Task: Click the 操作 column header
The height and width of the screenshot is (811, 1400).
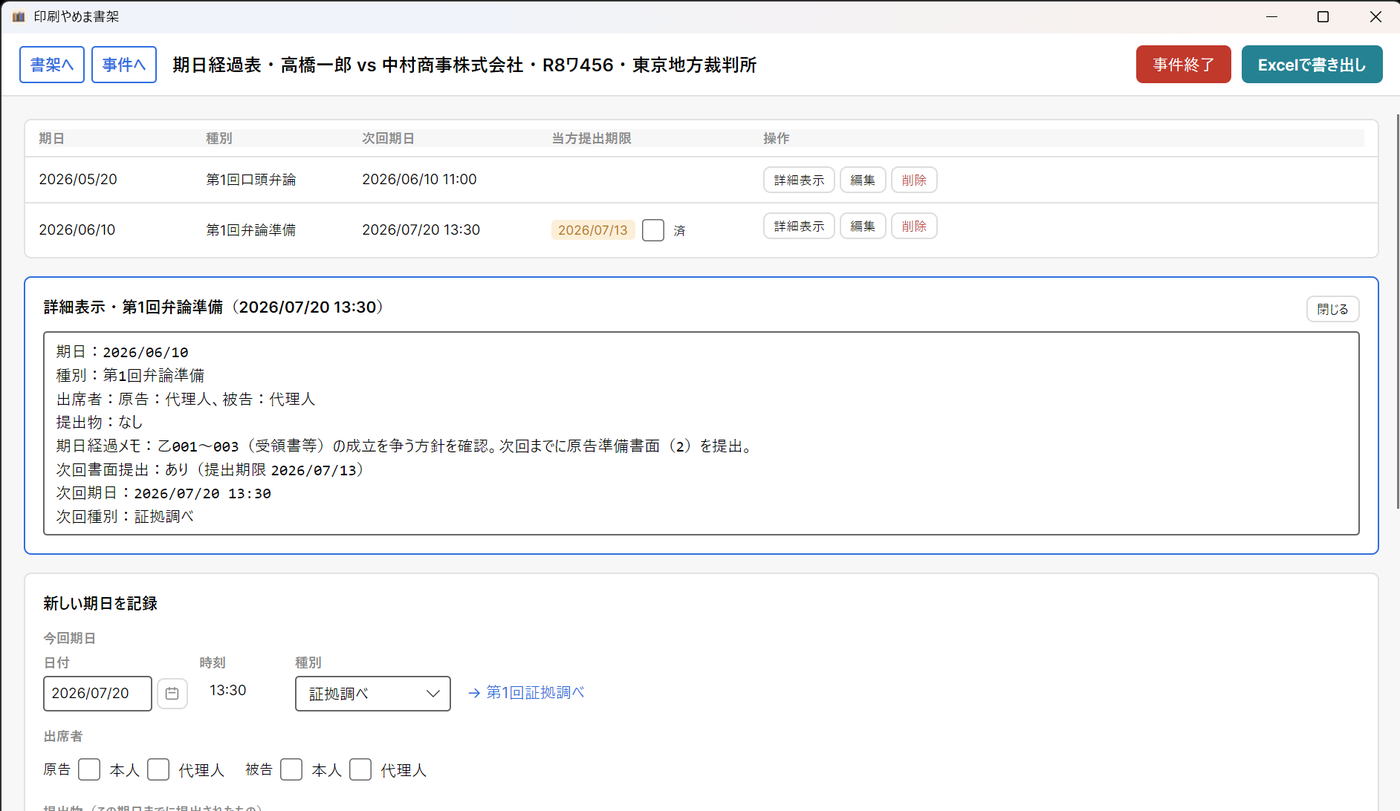Action: point(776,138)
